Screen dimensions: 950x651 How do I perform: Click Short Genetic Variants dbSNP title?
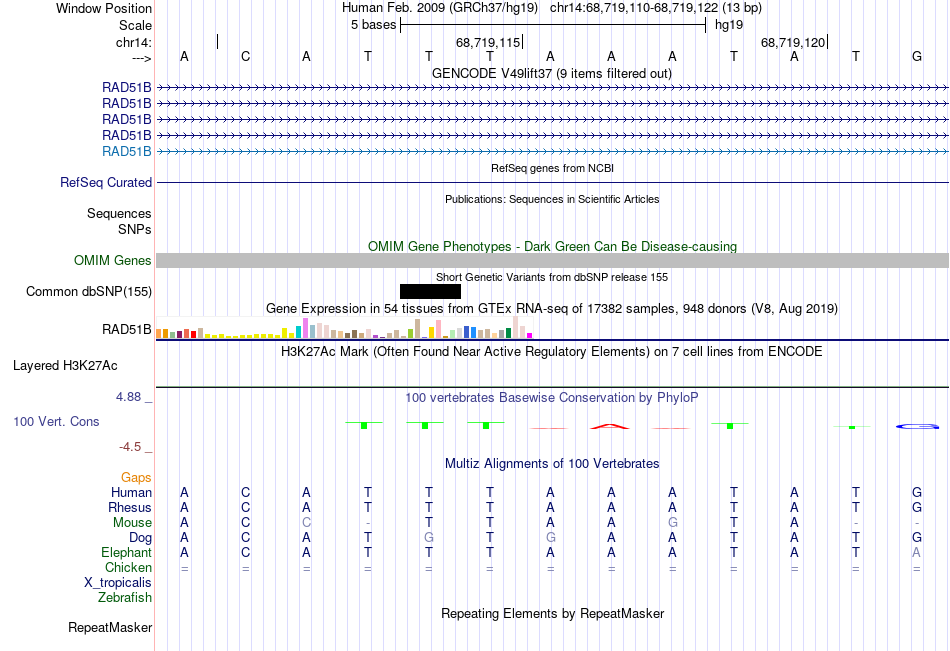click(x=552, y=277)
